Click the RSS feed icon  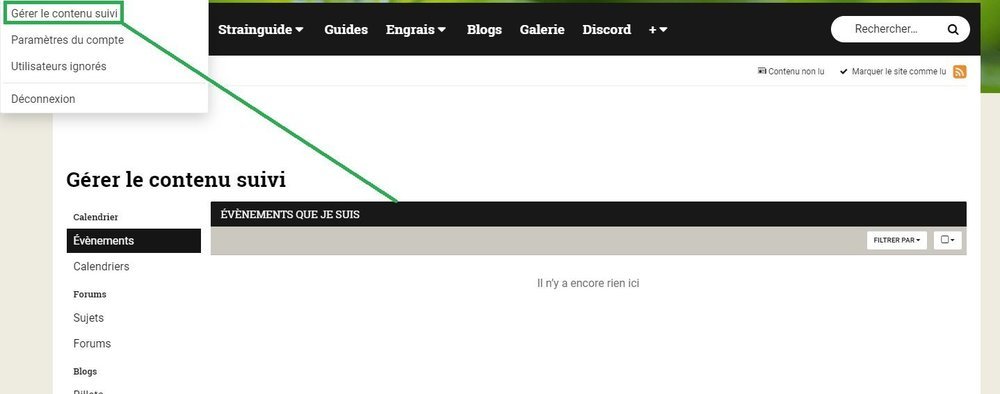pyautogui.click(x=959, y=71)
